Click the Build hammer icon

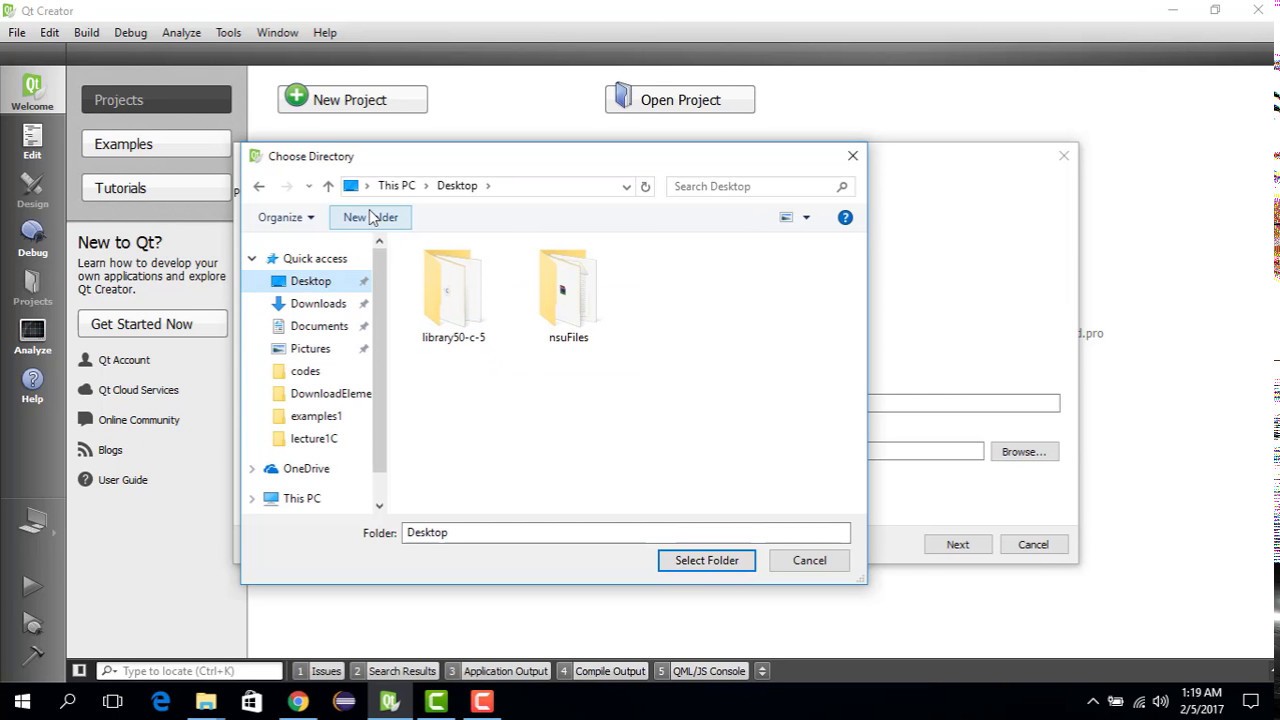click(32, 656)
